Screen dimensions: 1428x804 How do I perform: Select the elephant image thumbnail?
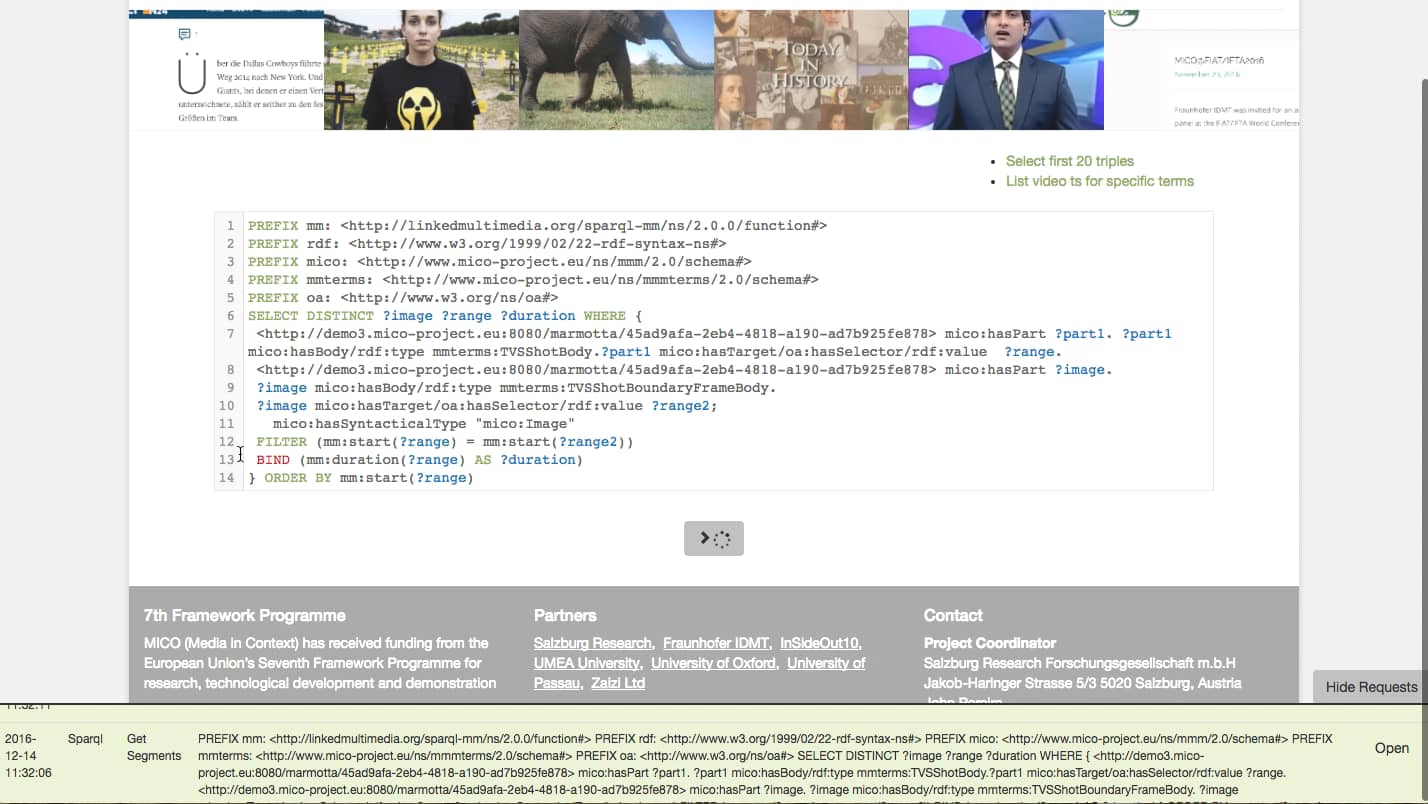pos(616,70)
